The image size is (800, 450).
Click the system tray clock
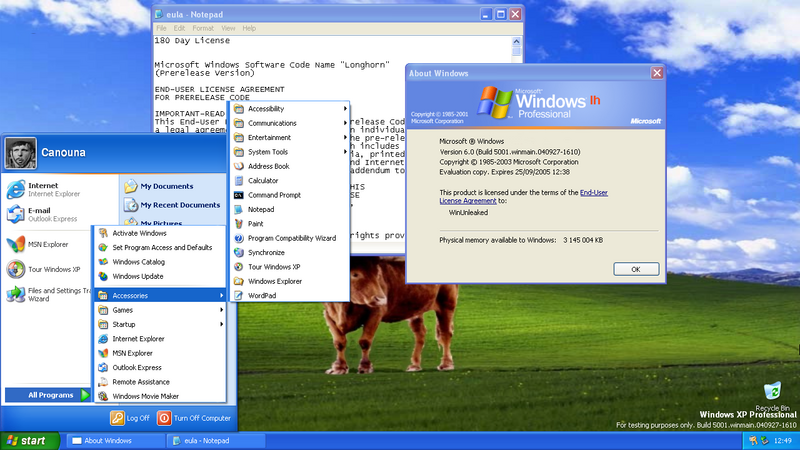tap(783, 441)
